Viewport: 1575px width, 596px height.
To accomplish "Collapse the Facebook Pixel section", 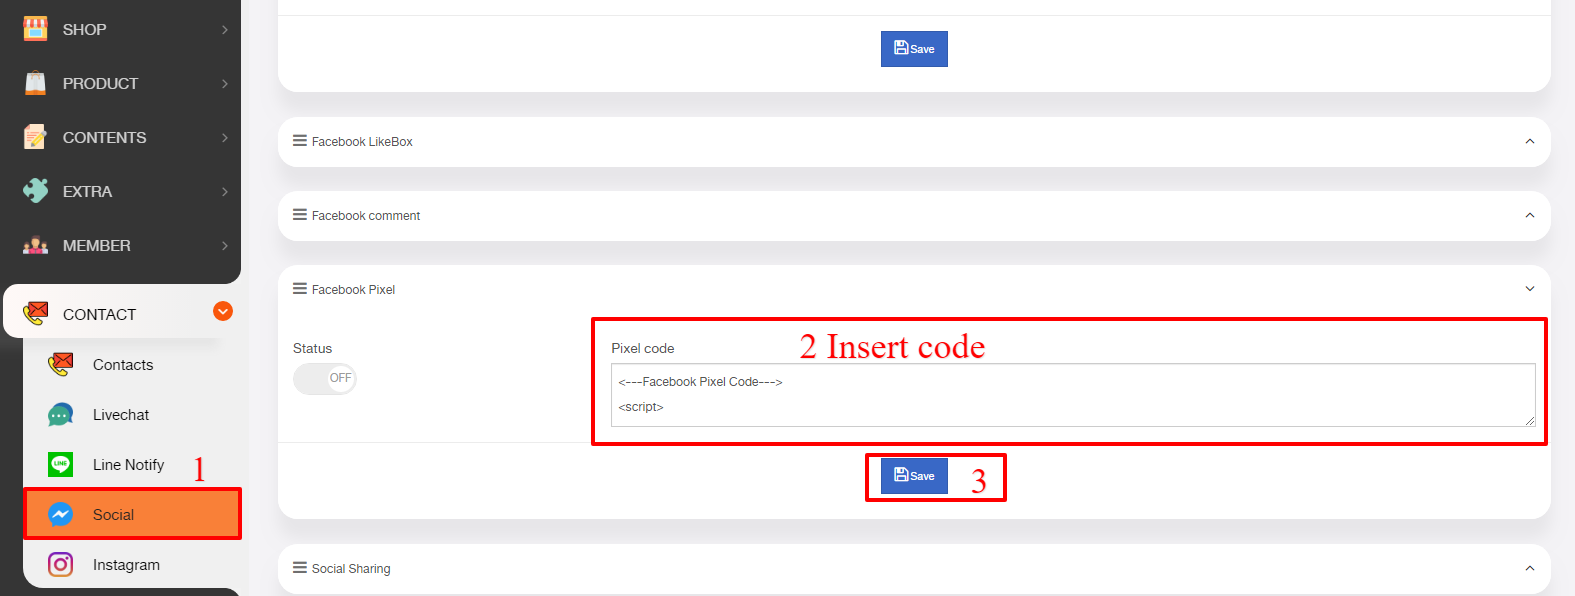I will 1529,289.
